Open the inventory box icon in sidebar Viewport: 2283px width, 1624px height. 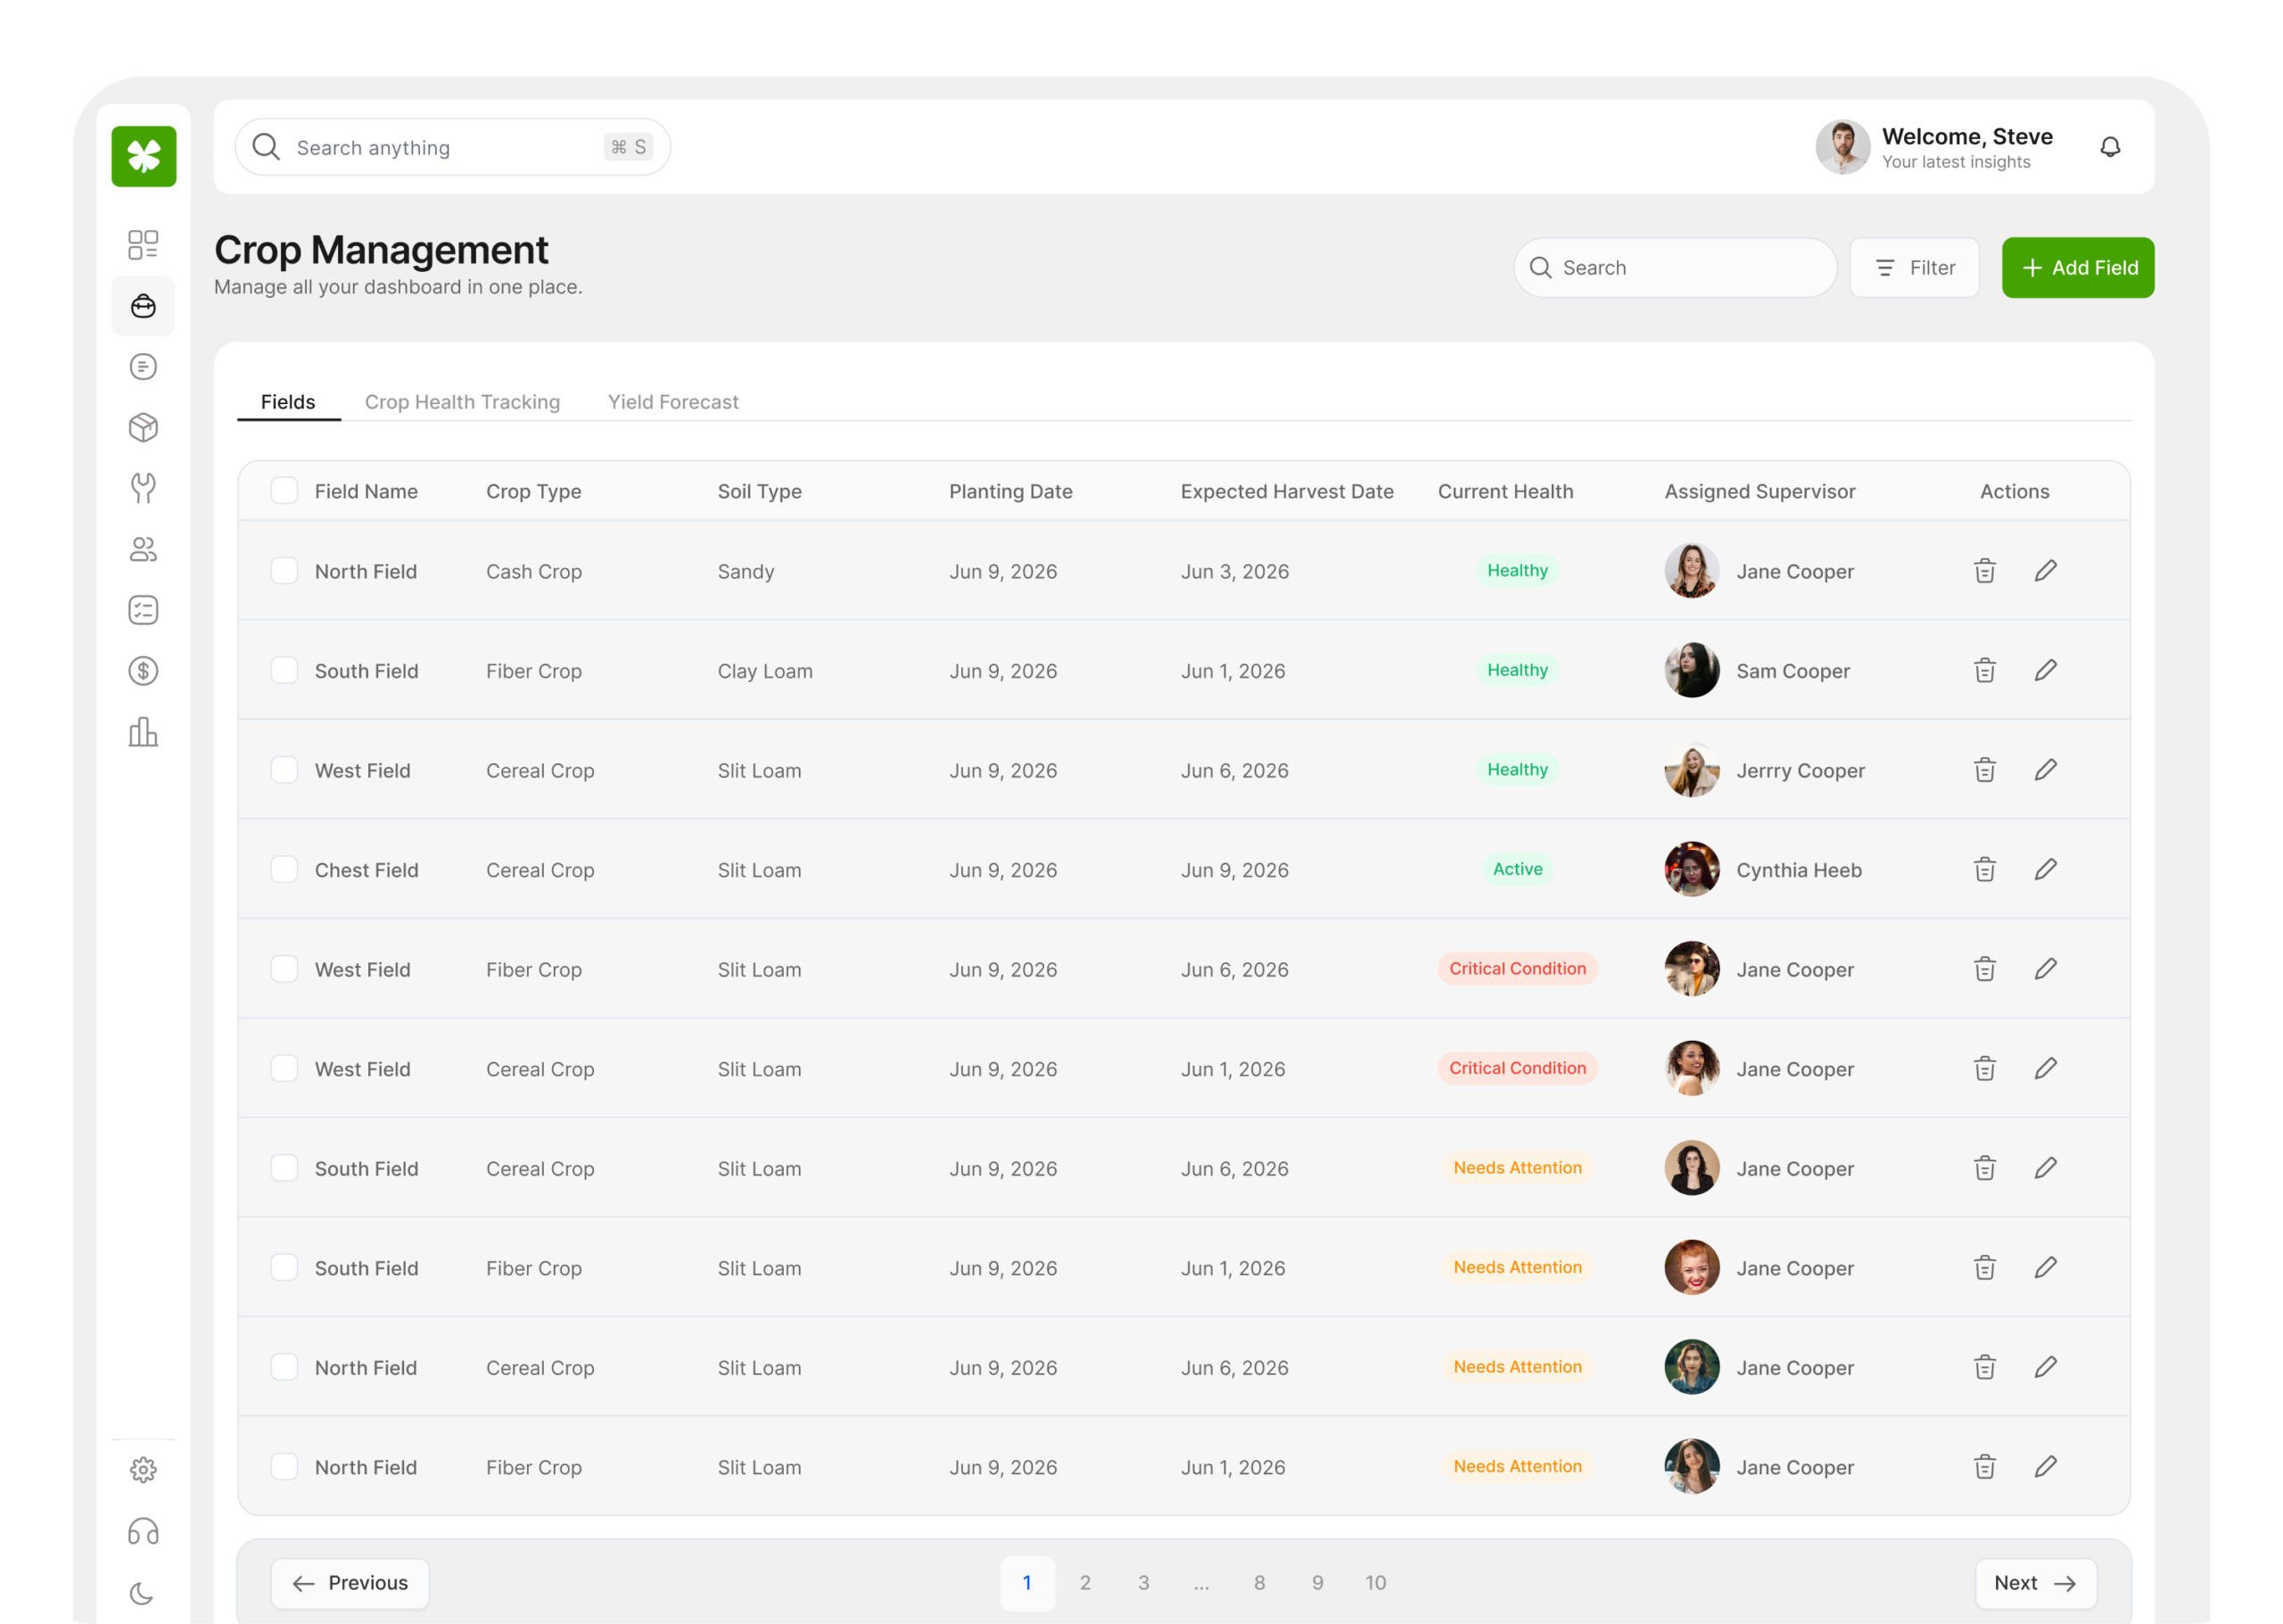[143, 428]
